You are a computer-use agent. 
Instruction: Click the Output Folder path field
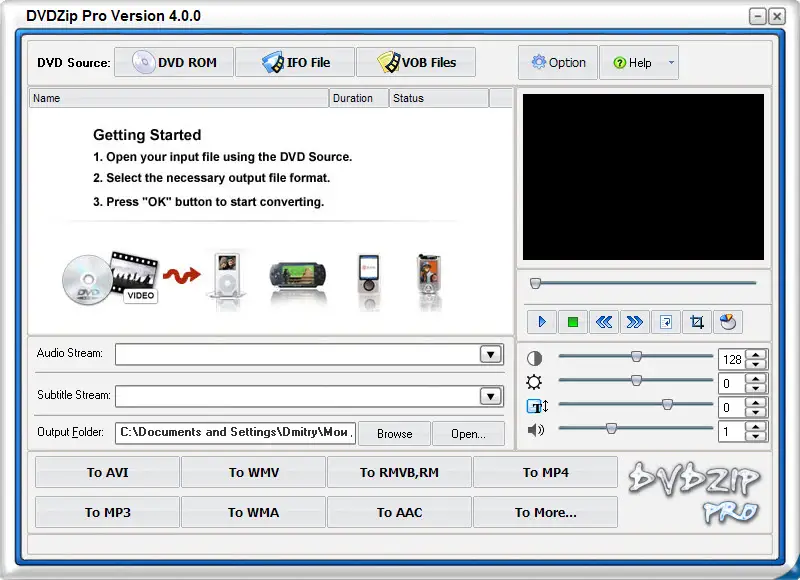[x=235, y=433]
